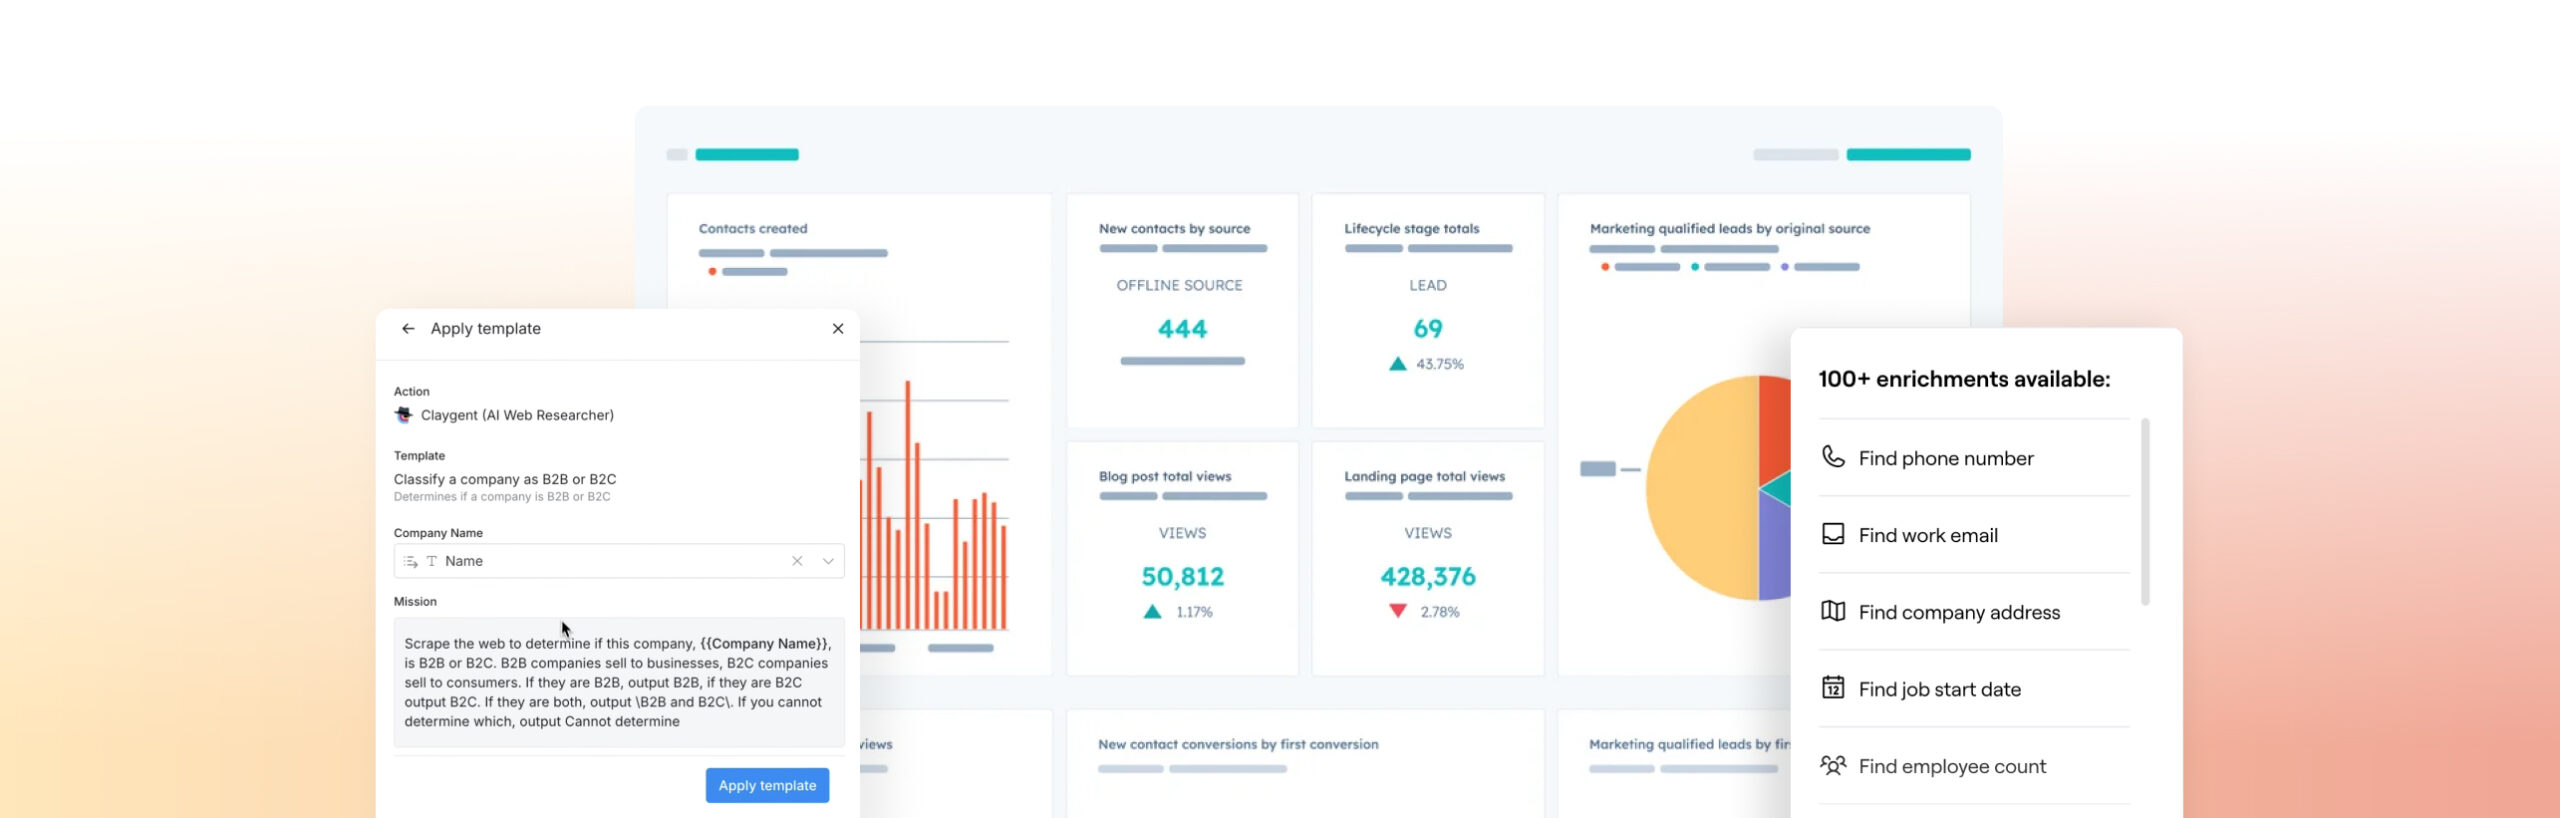Click the Classify a company as B2B or B2C template
The height and width of the screenshot is (818, 2560).
(505, 480)
